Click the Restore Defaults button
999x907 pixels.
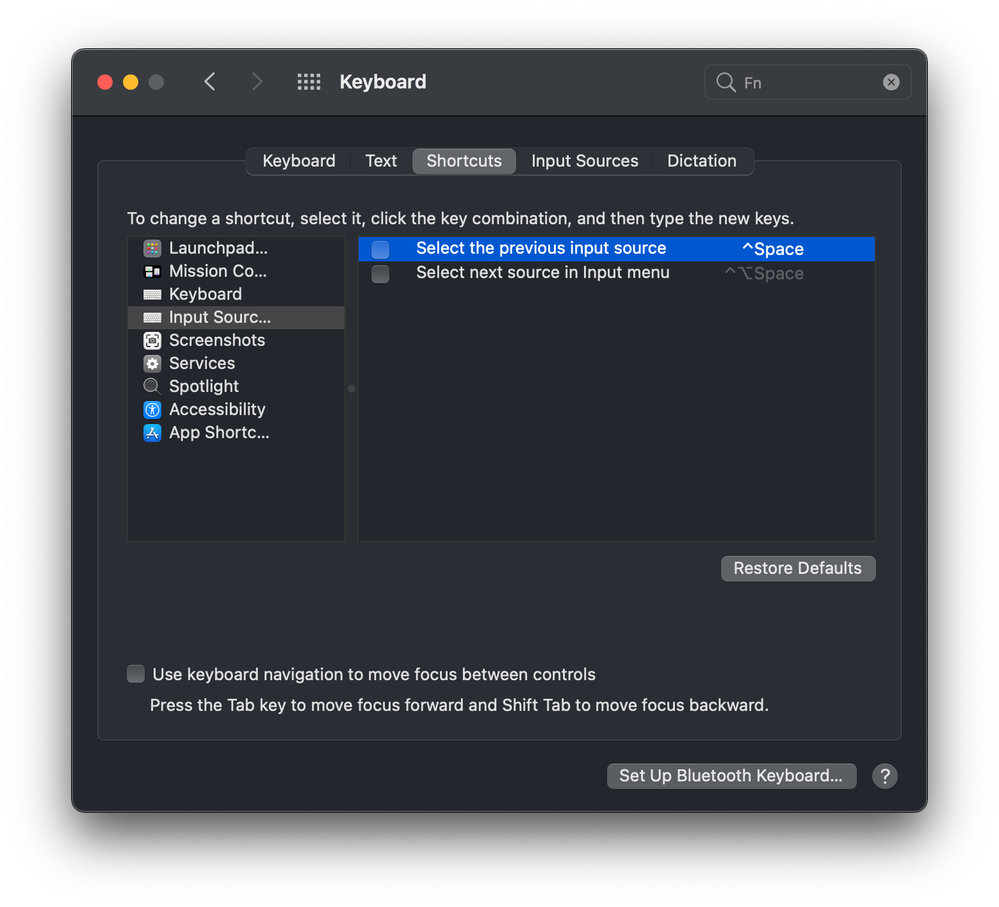pyautogui.click(x=797, y=568)
